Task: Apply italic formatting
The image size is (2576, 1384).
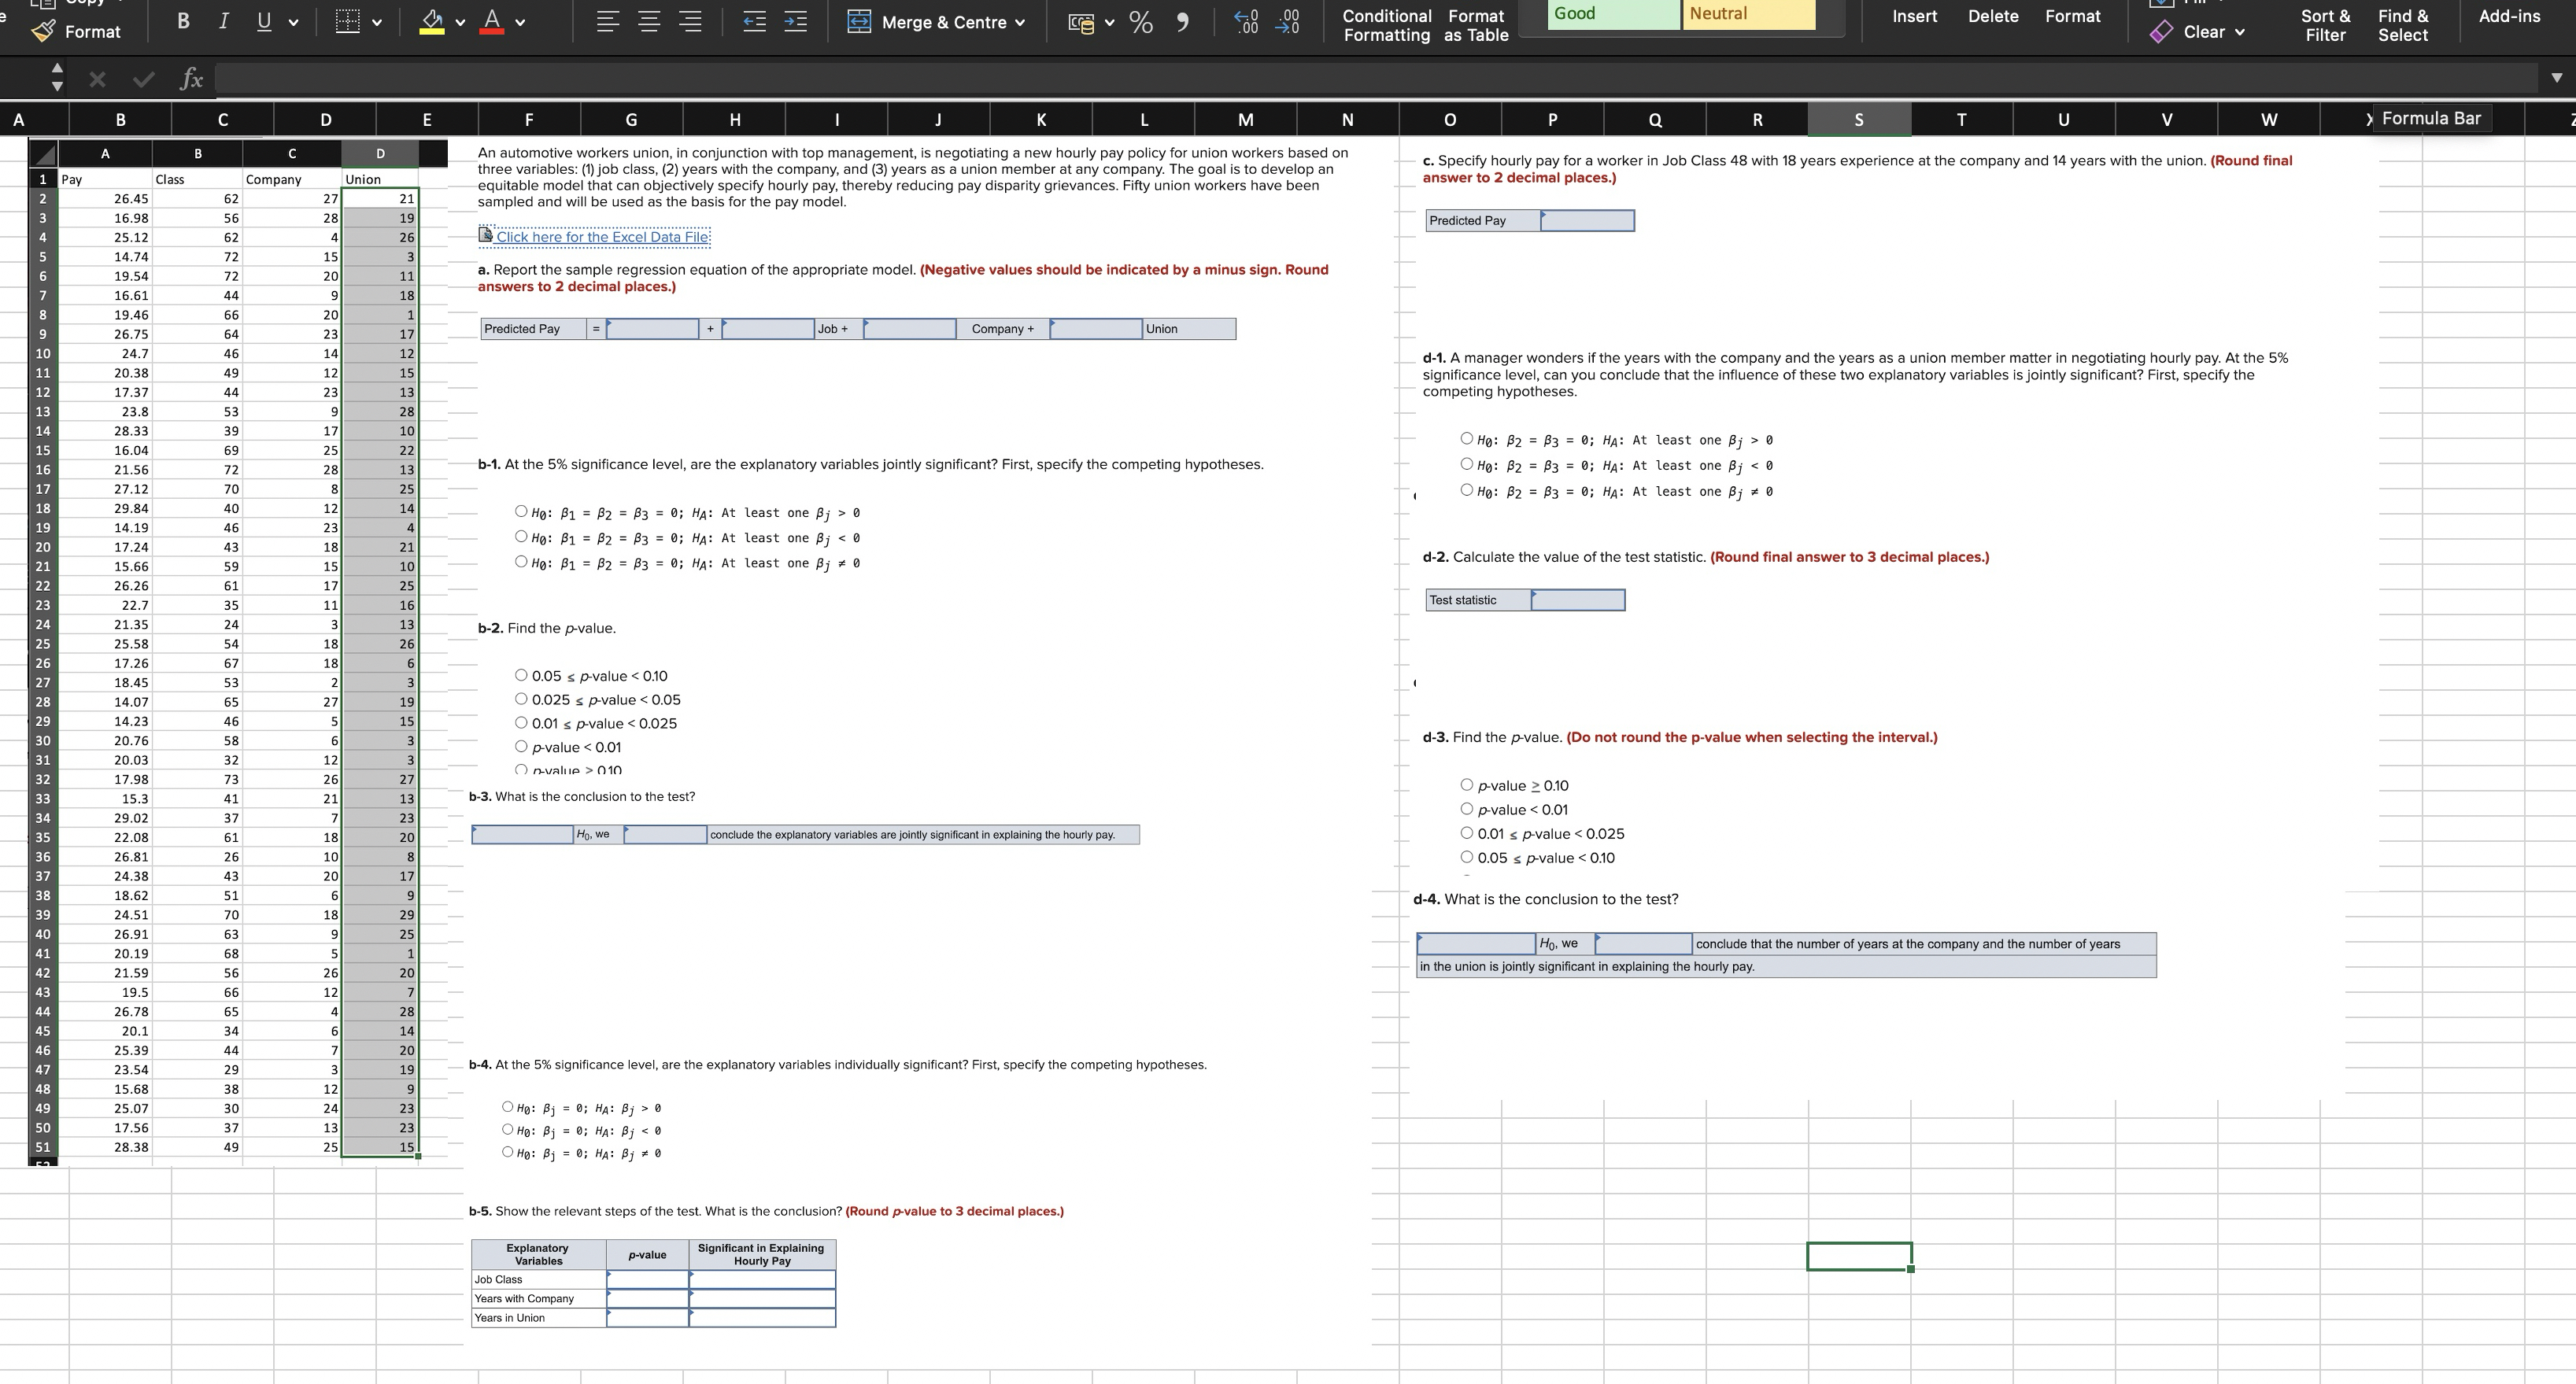Action: [223, 21]
